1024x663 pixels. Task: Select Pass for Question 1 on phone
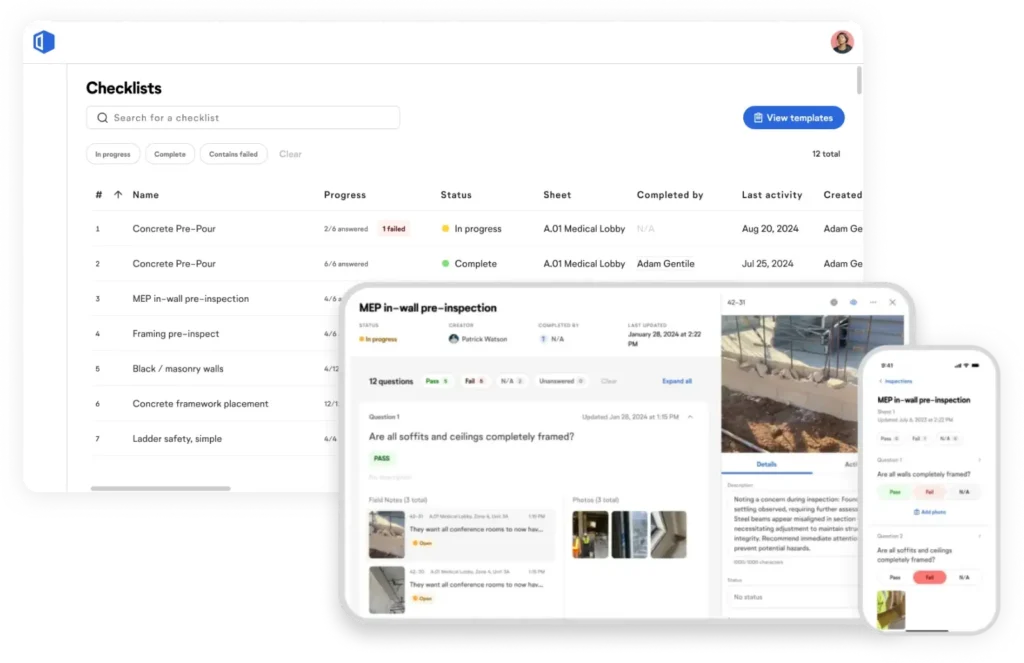[895, 492]
